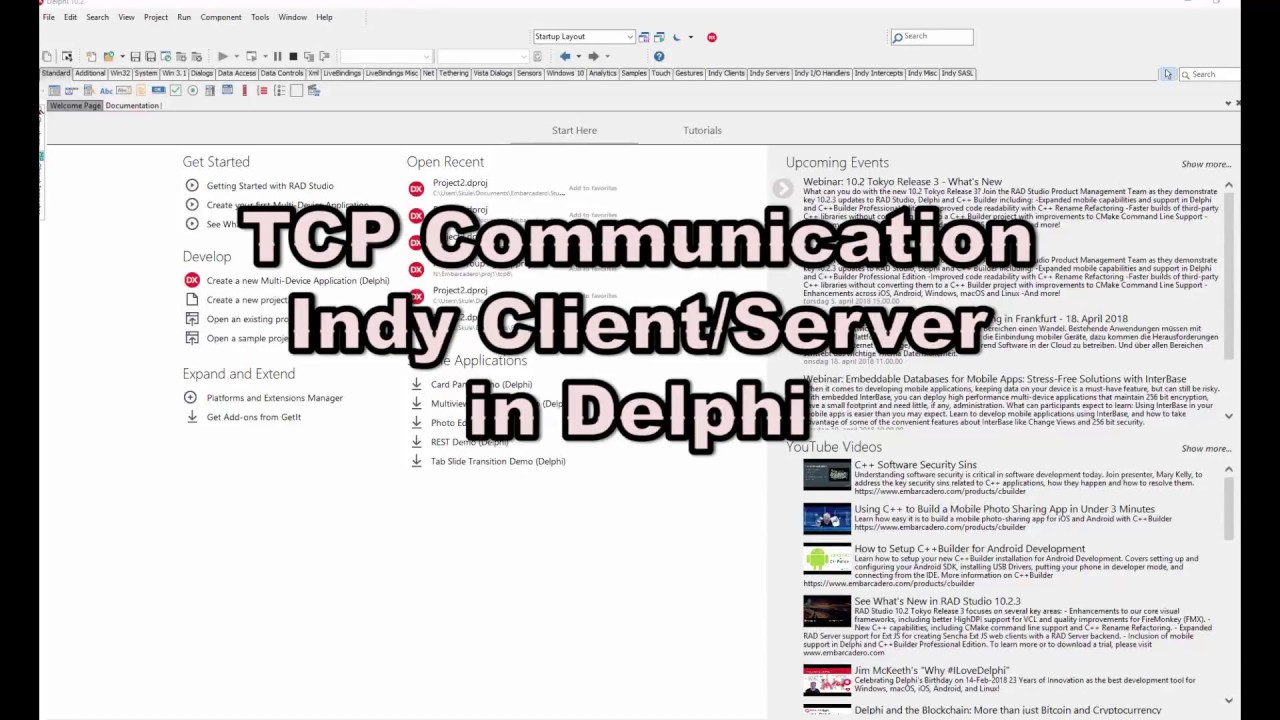Open the open-file dropdown arrow
This screenshot has height=720, width=1280.
coord(122,56)
